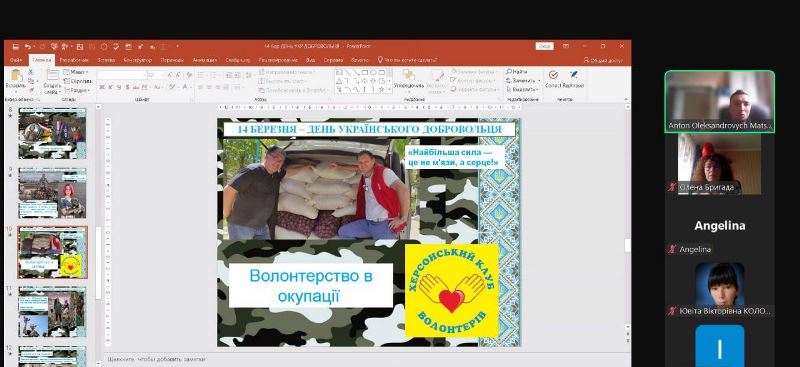
Task: Switch to the Слайд-шоу tab
Action: pyautogui.click(x=238, y=60)
